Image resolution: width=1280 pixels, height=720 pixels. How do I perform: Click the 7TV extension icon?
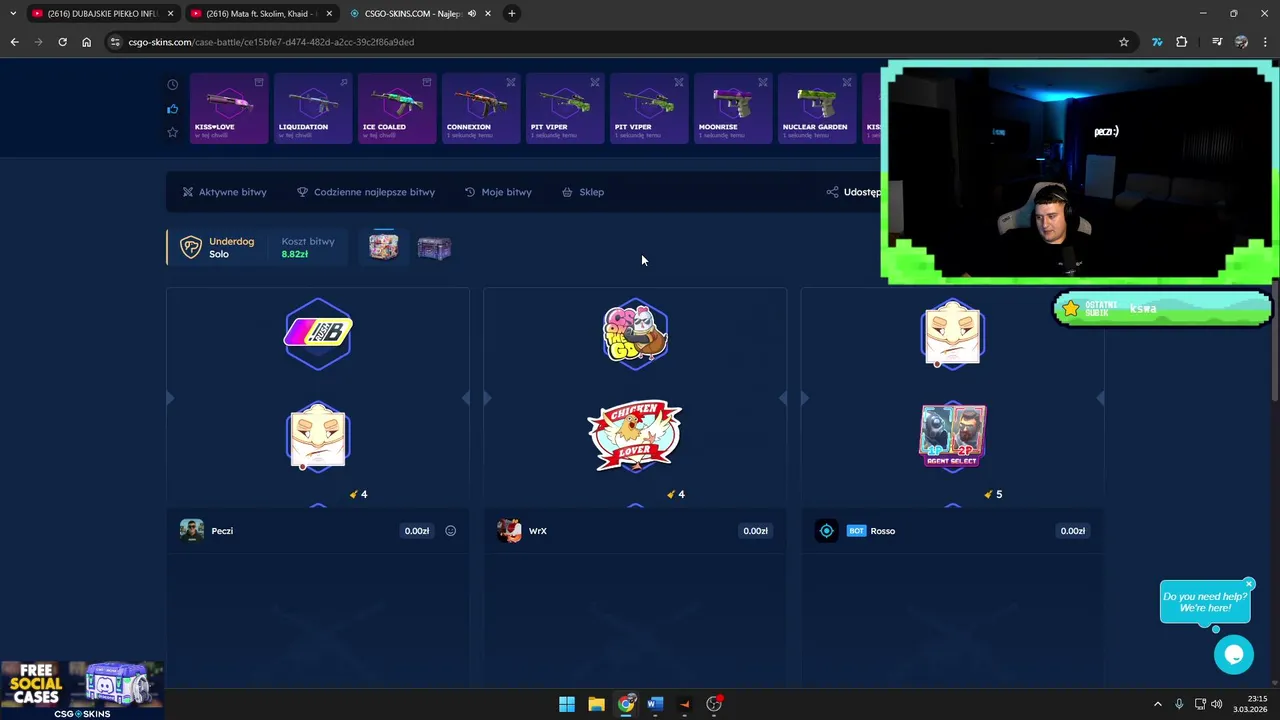tap(1157, 42)
